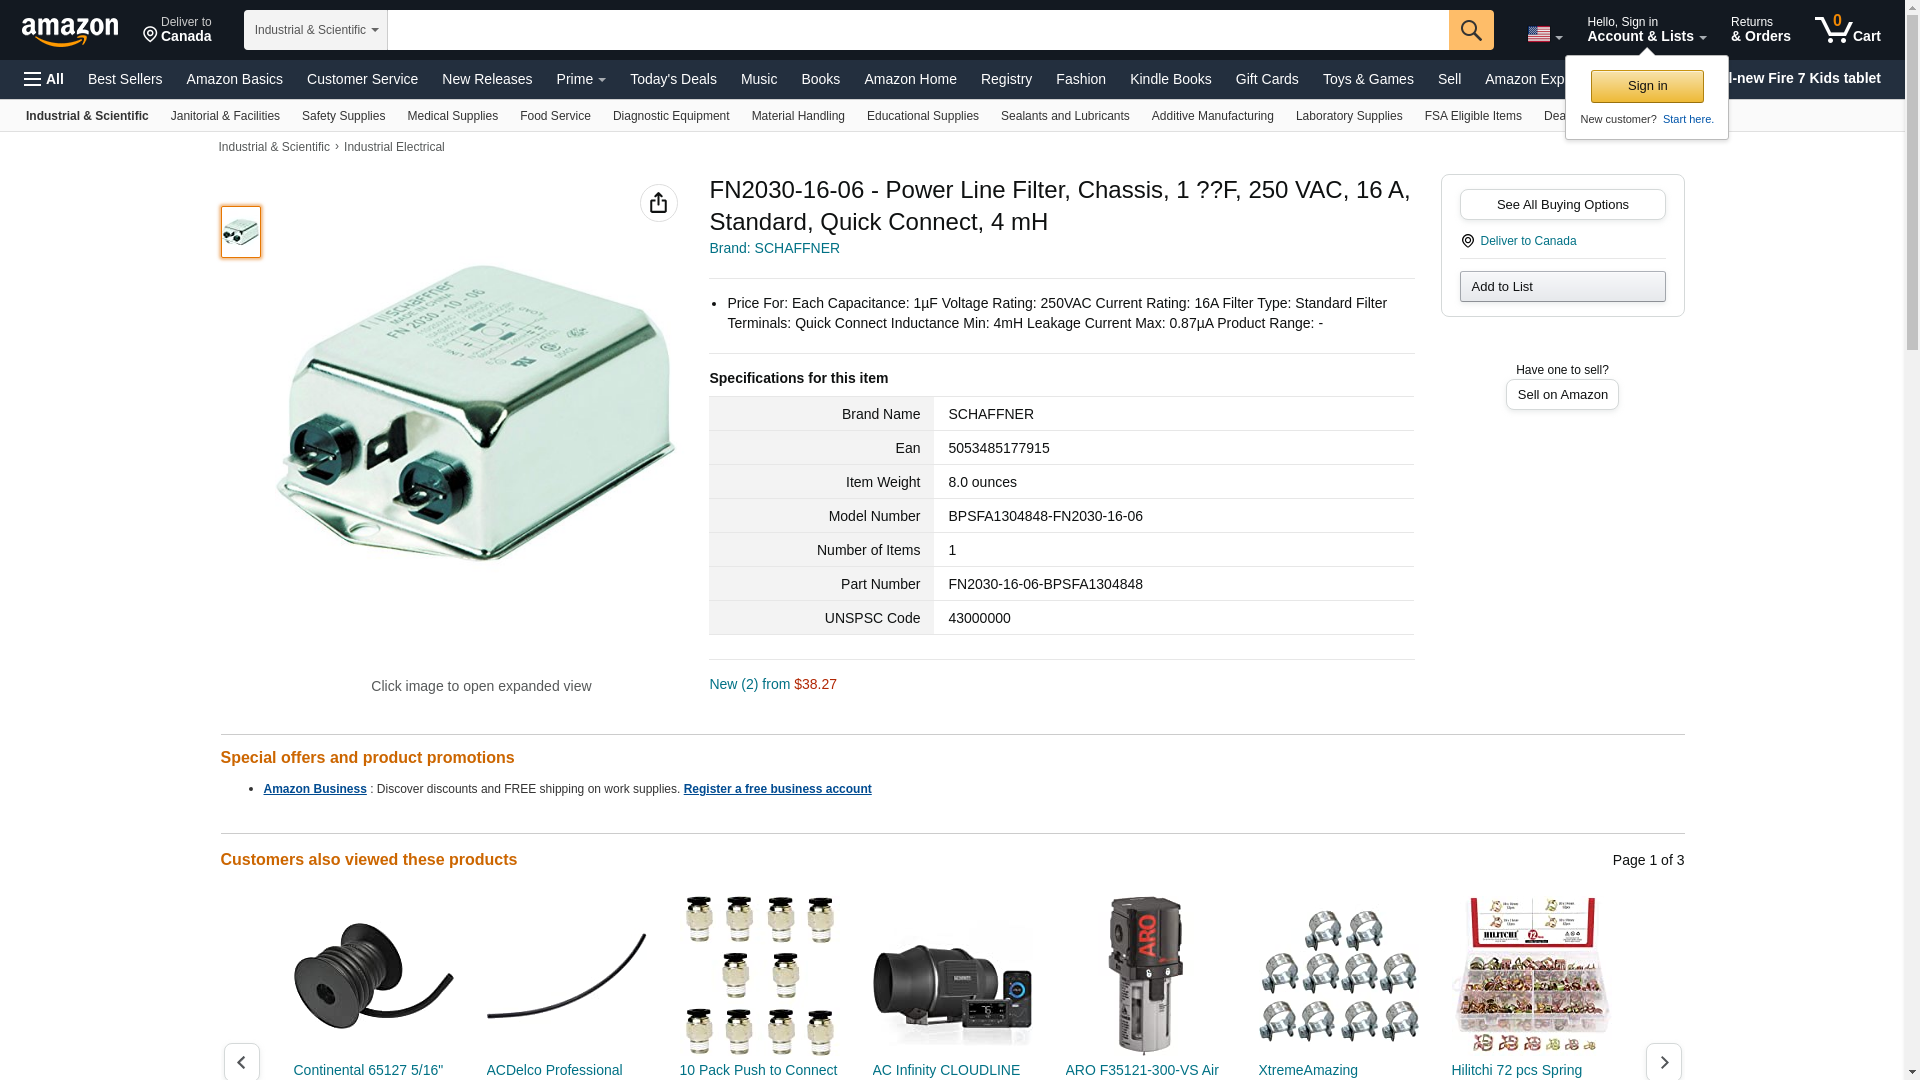
Task: Expand the Account & Lists dropdown
Action: point(1646,29)
